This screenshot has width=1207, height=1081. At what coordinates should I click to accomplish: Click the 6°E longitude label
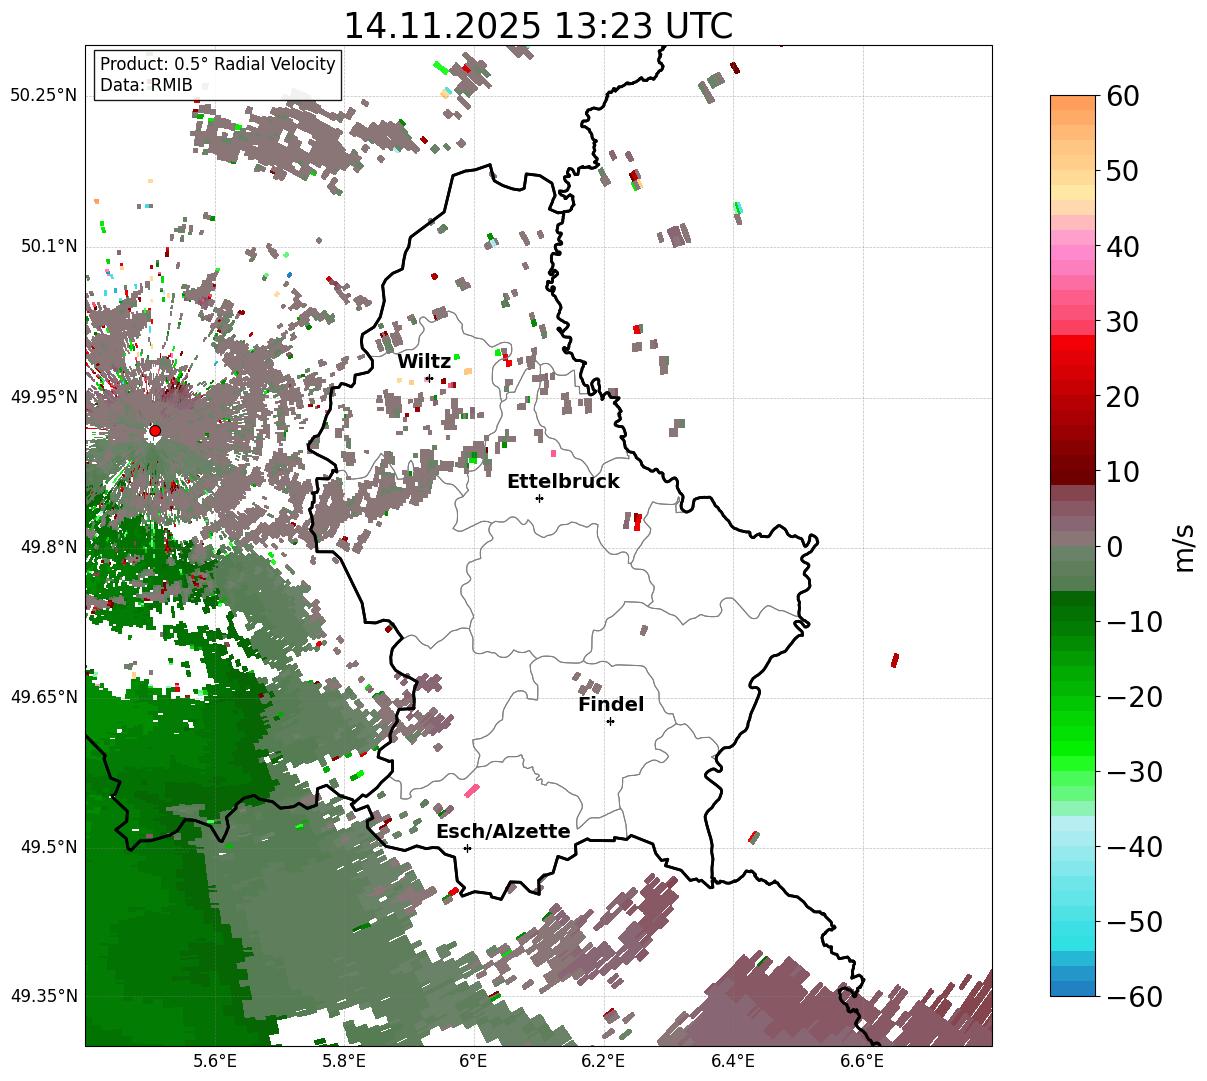pos(474,1061)
